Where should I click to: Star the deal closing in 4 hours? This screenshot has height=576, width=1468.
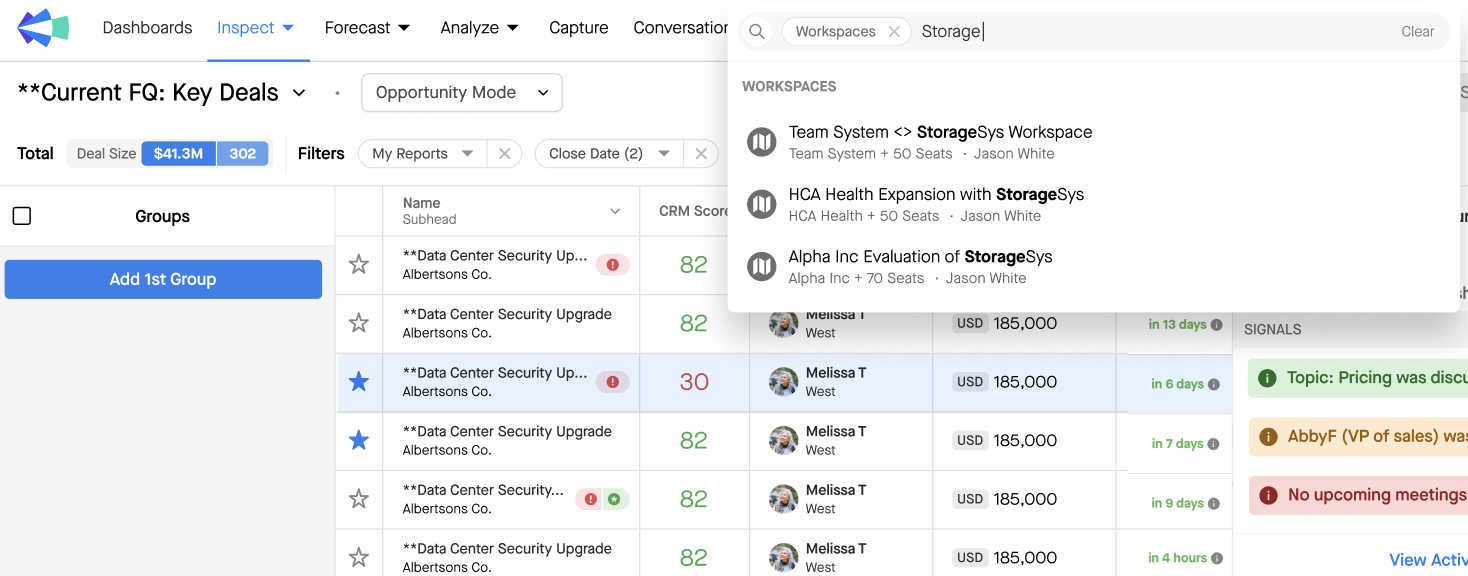point(358,557)
